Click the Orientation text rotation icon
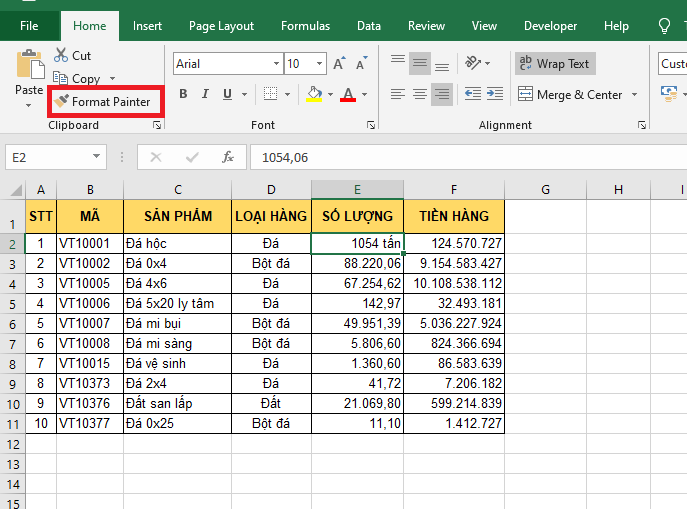 point(474,63)
